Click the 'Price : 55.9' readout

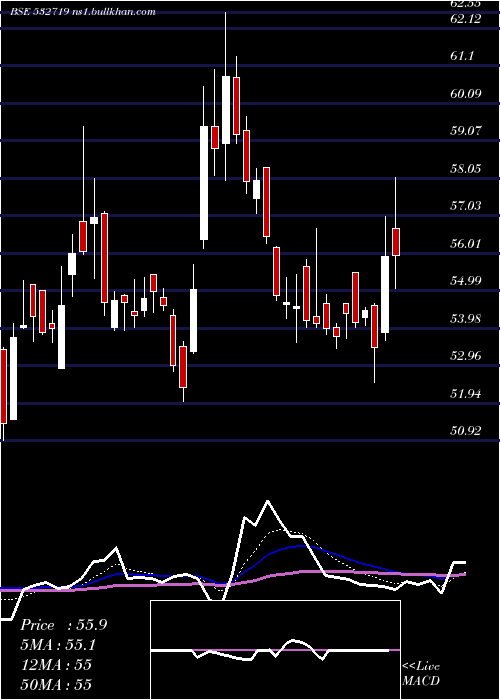coord(63,625)
